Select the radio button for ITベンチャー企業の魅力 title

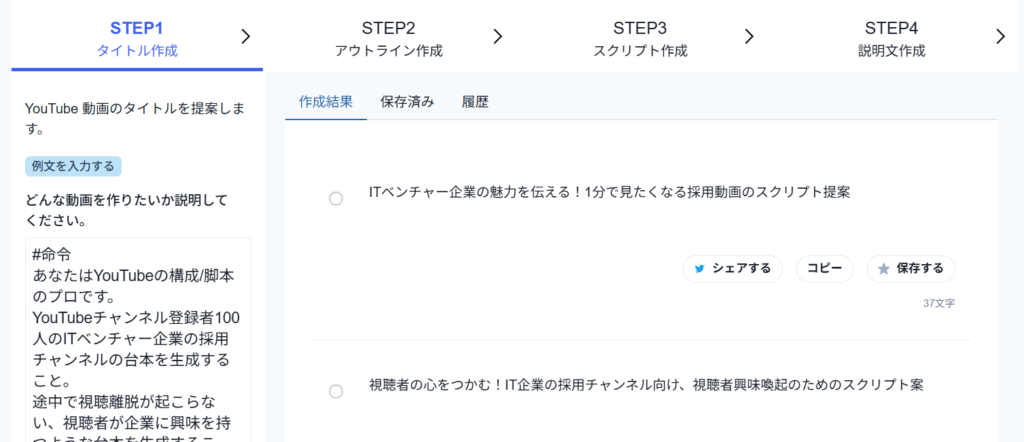(x=336, y=198)
